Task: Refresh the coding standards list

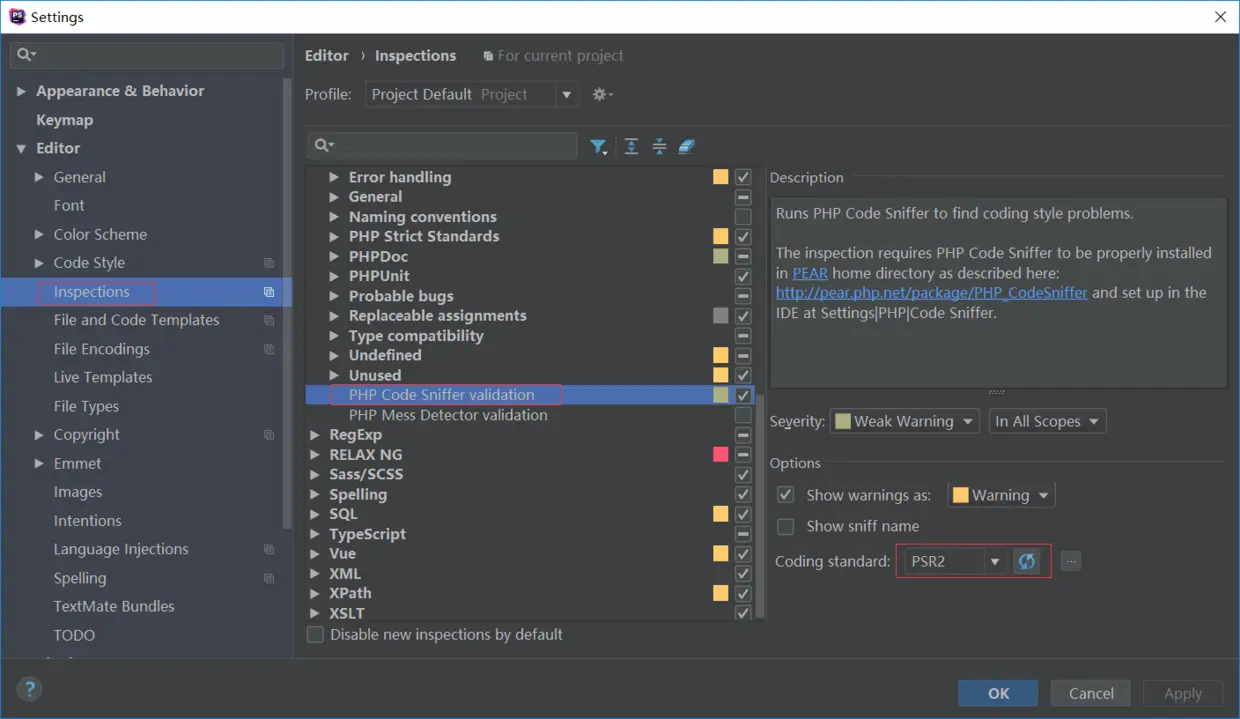Action: pyautogui.click(x=1026, y=561)
